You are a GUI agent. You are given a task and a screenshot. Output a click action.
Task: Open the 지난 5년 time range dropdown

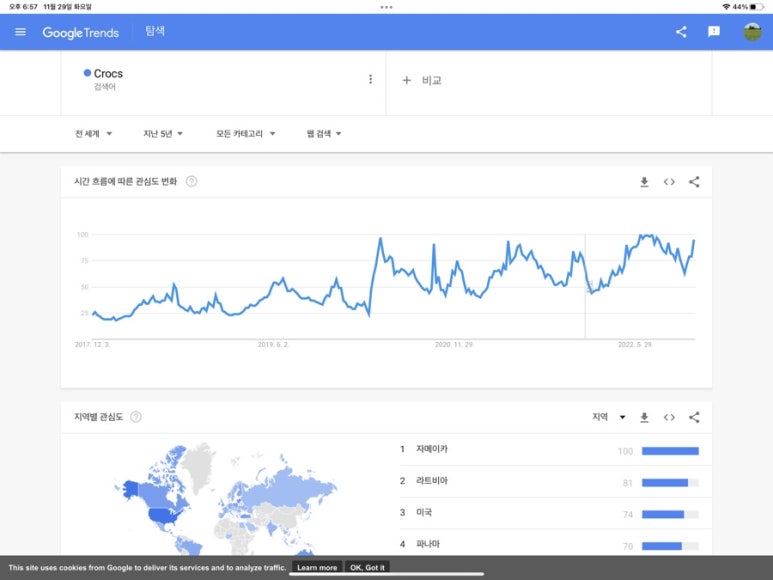point(163,134)
